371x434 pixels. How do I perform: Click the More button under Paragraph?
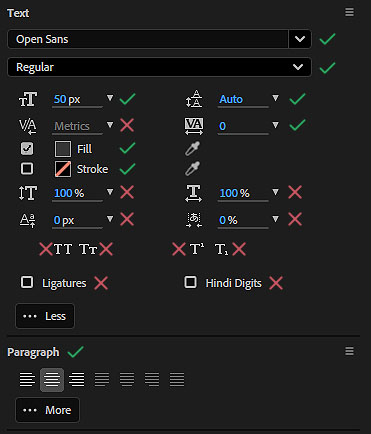coord(47,410)
